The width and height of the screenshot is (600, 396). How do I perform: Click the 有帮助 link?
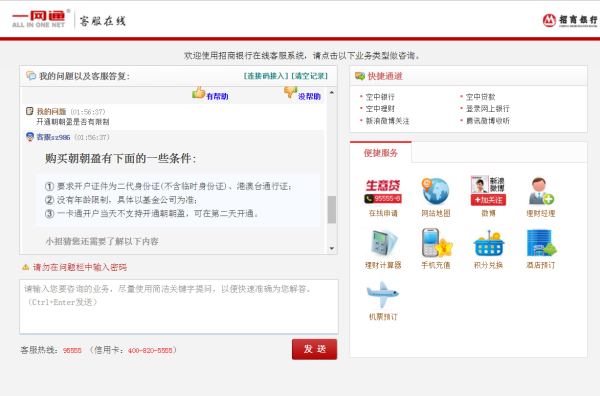click(217, 96)
